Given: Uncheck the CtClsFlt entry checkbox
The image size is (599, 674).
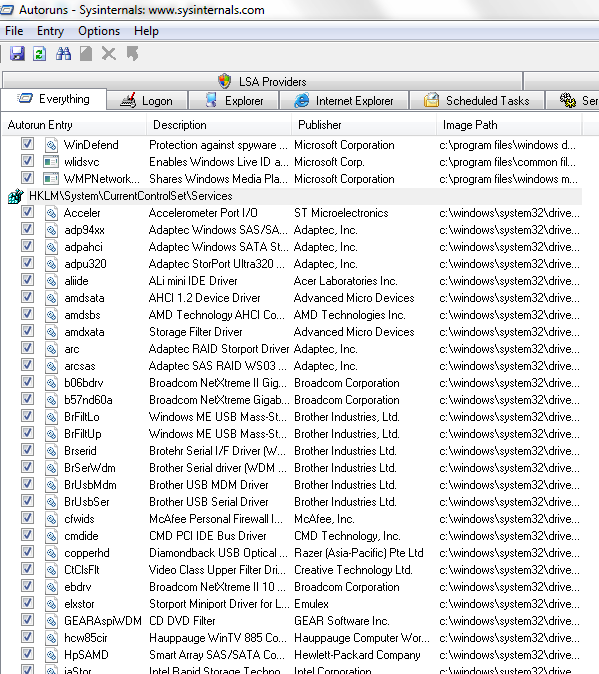Looking at the screenshot, I should coord(28,568).
